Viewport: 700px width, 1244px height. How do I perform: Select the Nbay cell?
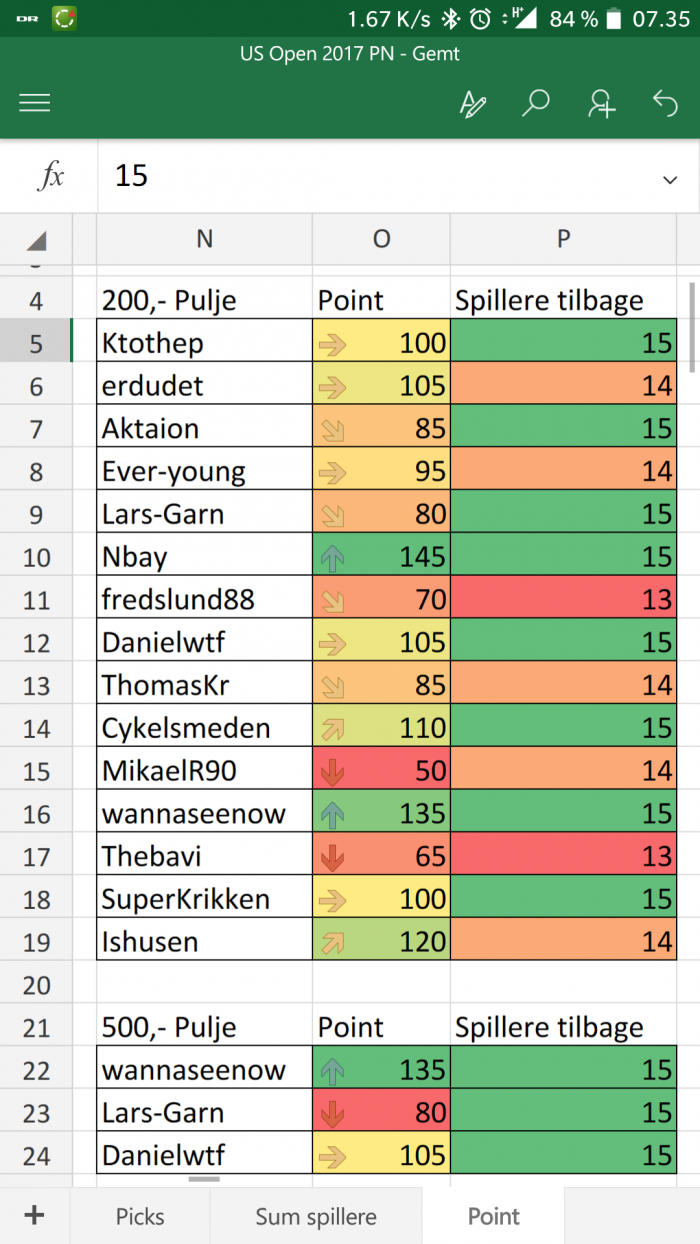click(204, 556)
